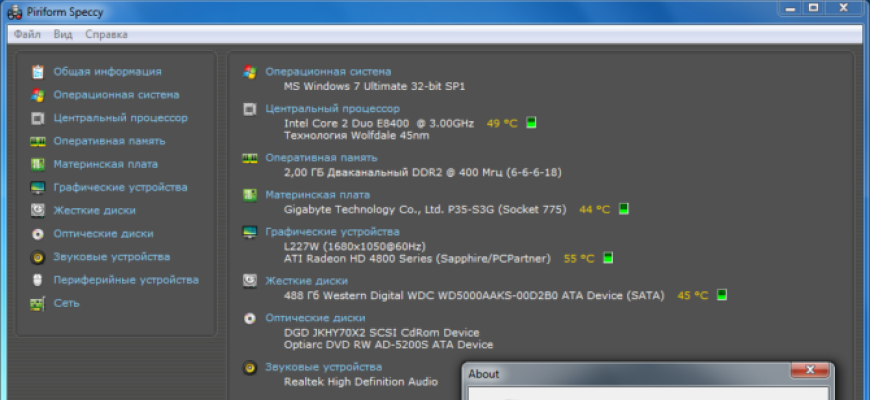
Task: Click the Центральный процессор sidebar icon
Action: coord(37,118)
